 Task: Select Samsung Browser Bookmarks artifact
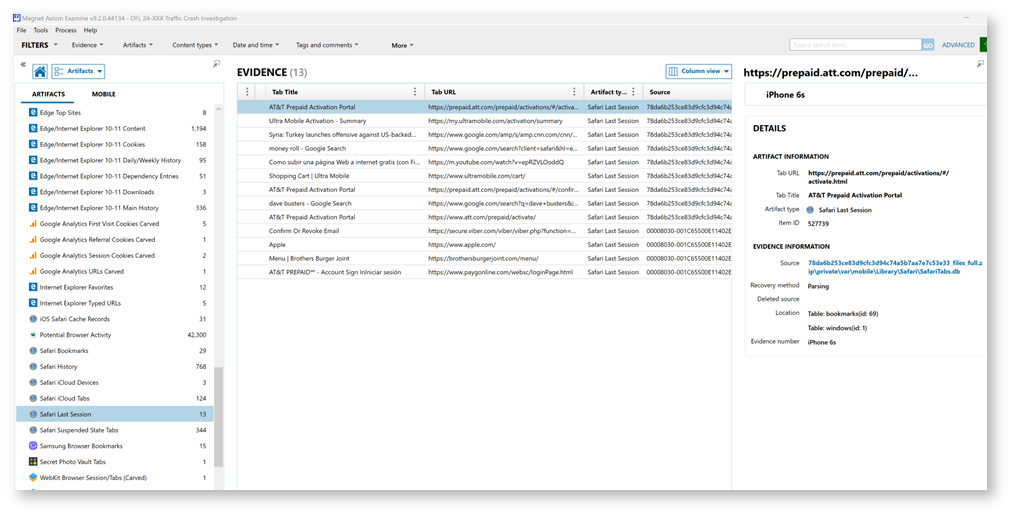point(115,446)
